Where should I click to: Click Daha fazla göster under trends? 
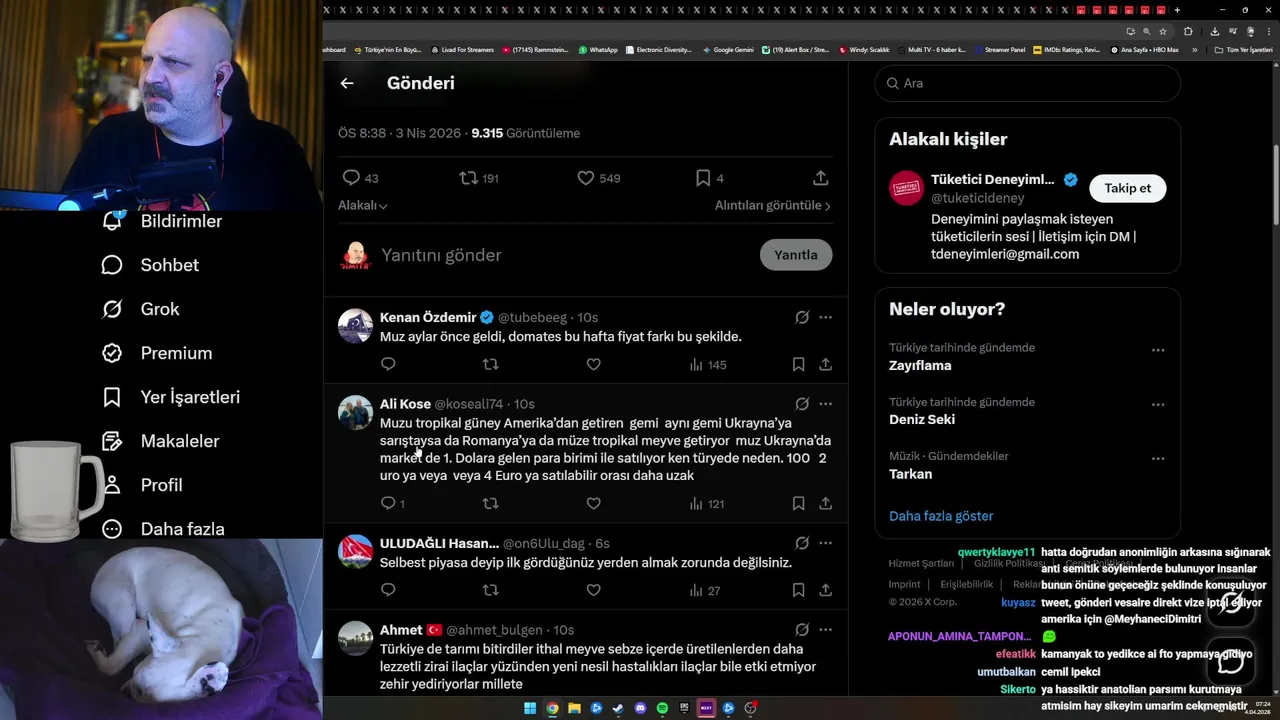coord(941,516)
